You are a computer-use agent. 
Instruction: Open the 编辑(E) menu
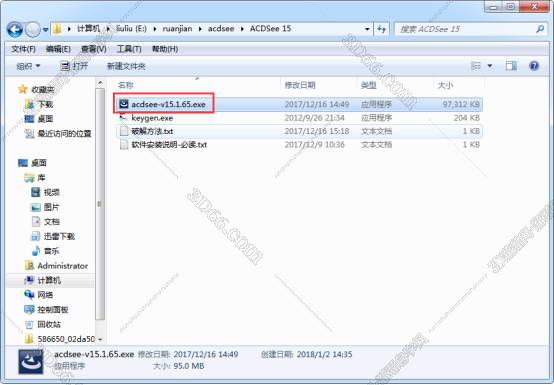click(x=58, y=49)
